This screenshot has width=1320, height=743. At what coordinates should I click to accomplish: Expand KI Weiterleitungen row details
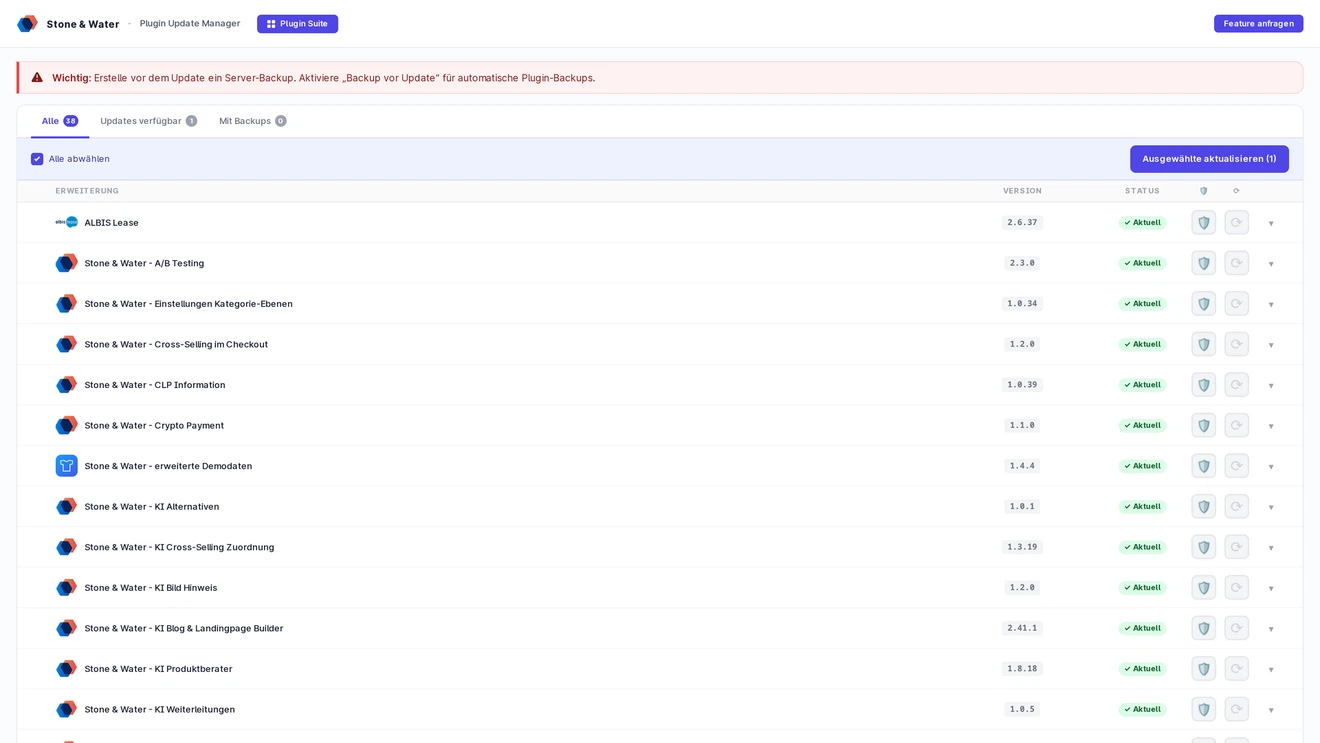pos(1271,710)
